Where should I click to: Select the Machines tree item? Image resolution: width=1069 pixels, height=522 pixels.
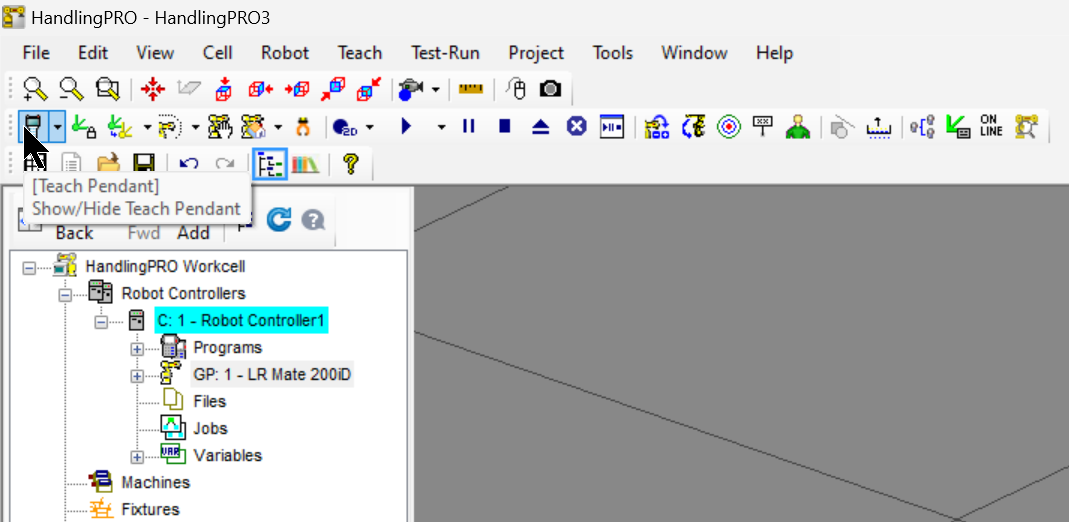pos(155,482)
